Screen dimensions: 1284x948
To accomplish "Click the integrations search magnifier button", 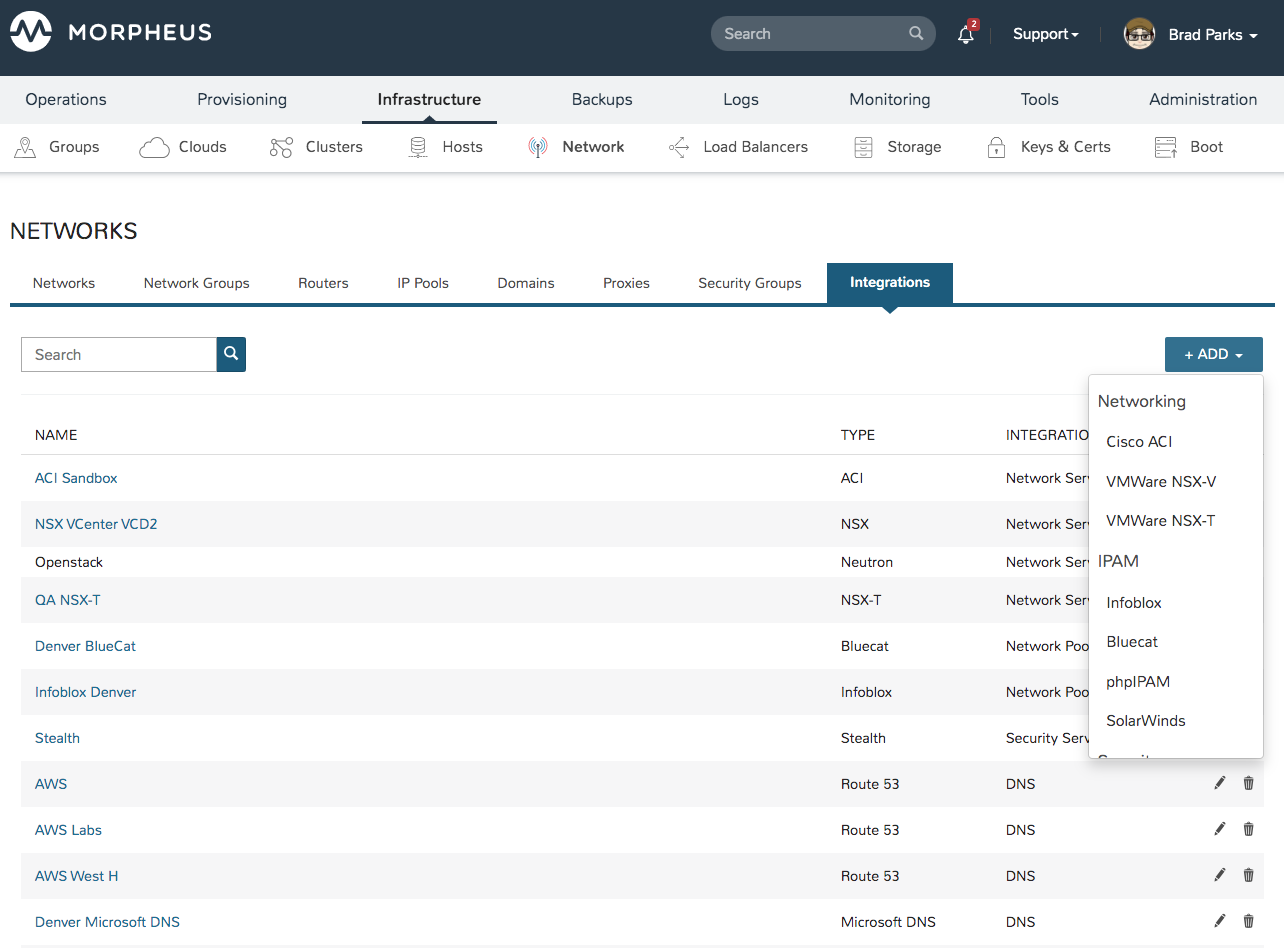I will [231, 354].
